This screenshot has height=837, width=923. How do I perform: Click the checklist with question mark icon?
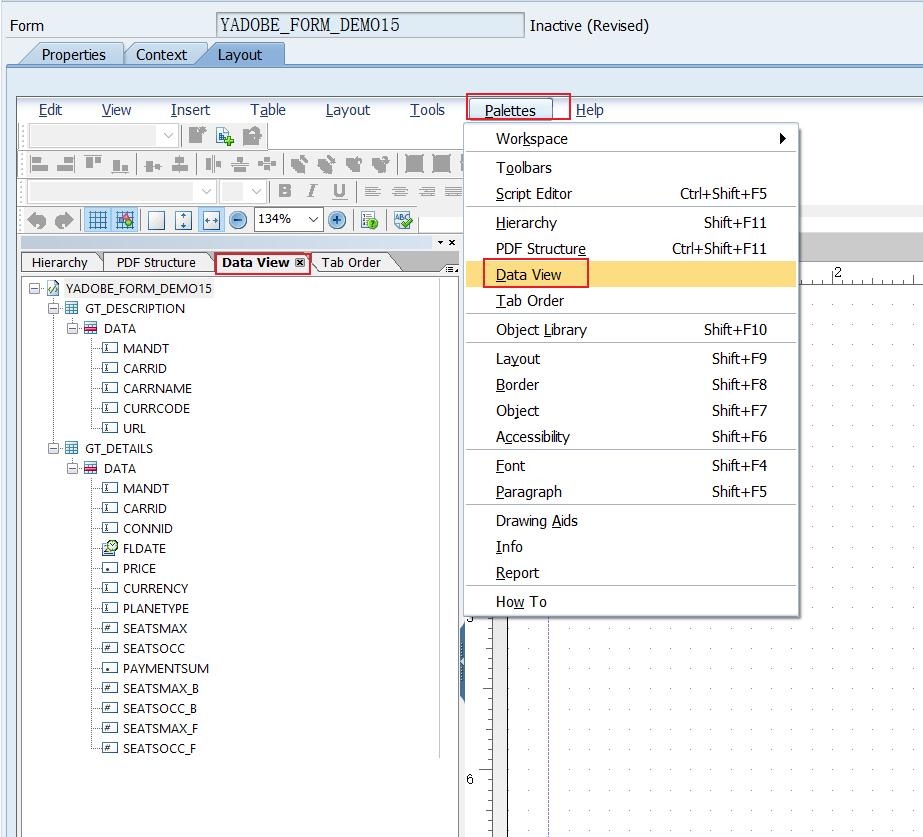[x=369, y=221]
